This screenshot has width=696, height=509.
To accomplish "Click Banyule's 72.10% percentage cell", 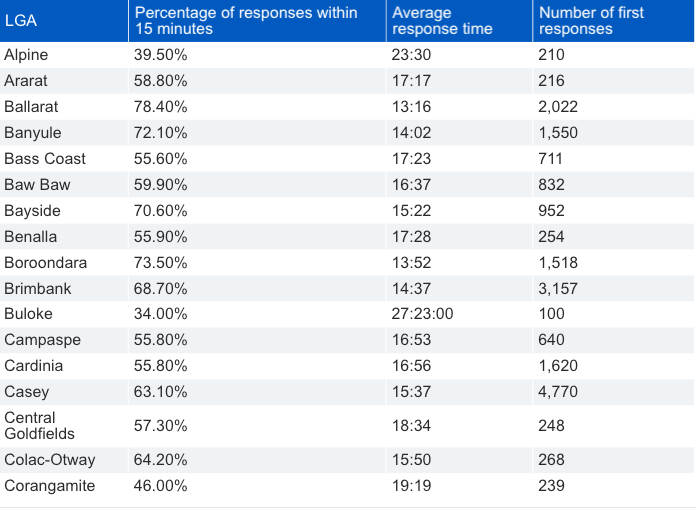I will 161,133.
